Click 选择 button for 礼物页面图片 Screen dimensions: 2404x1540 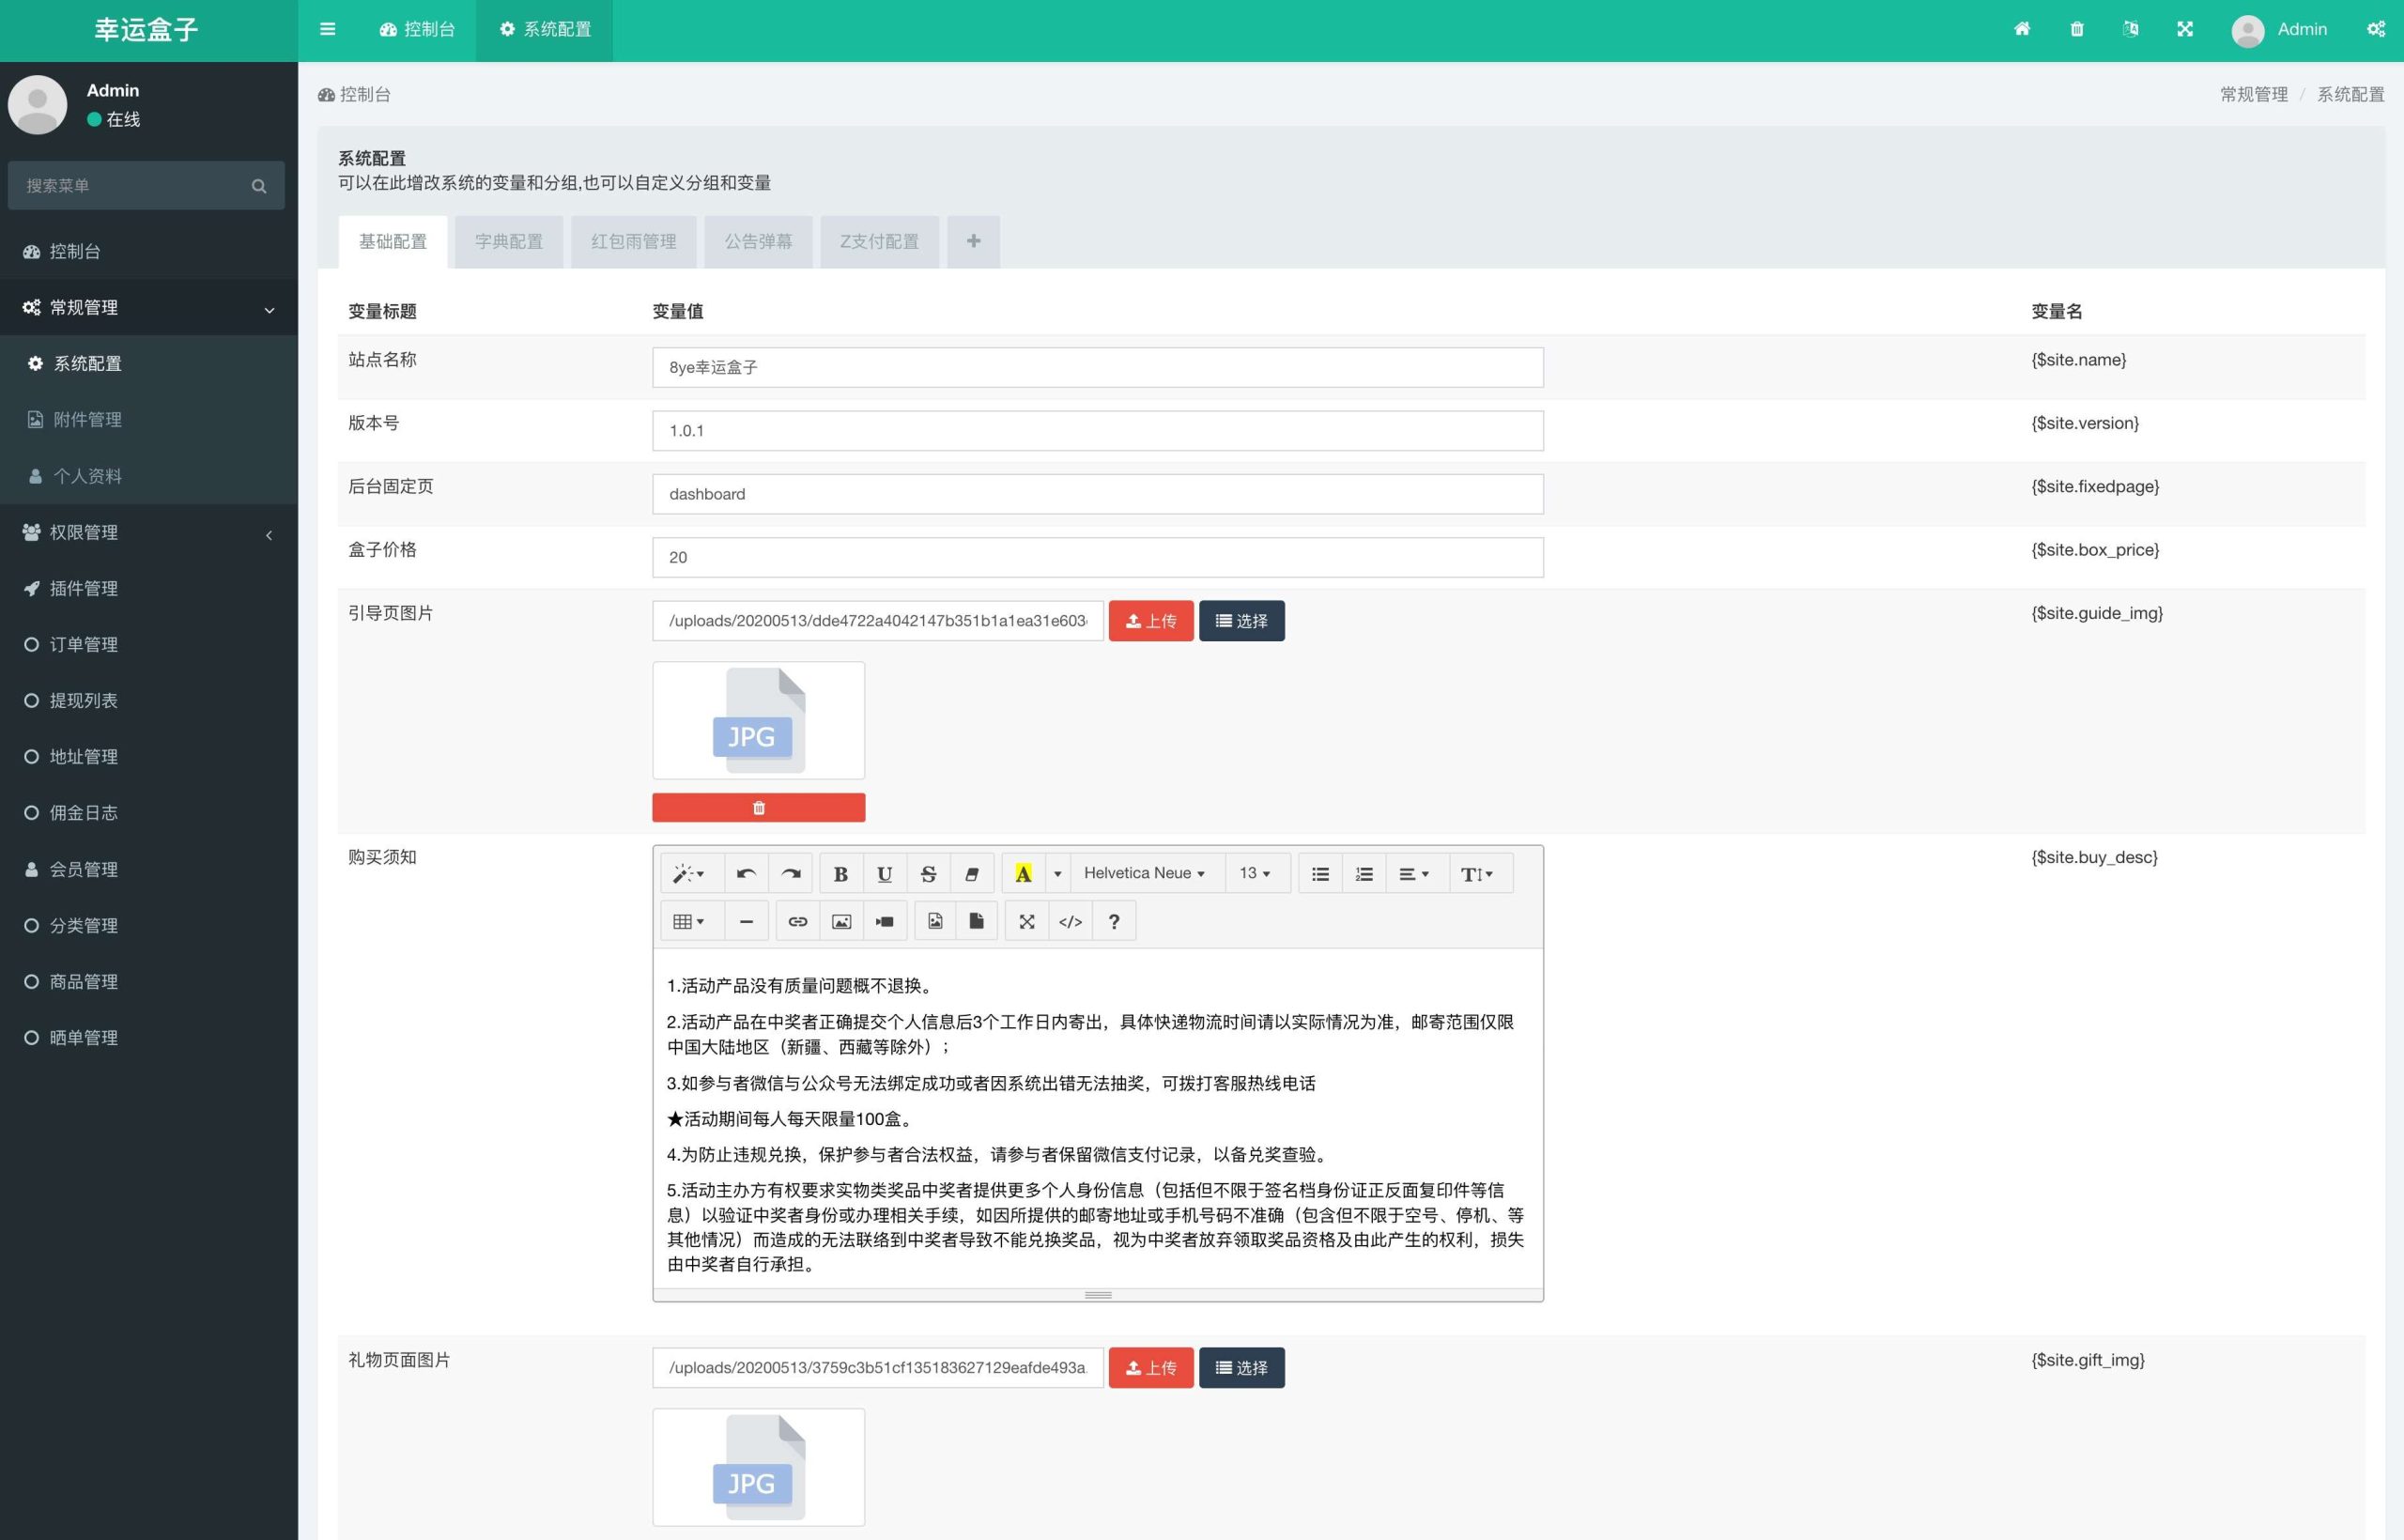point(1241,1367)
